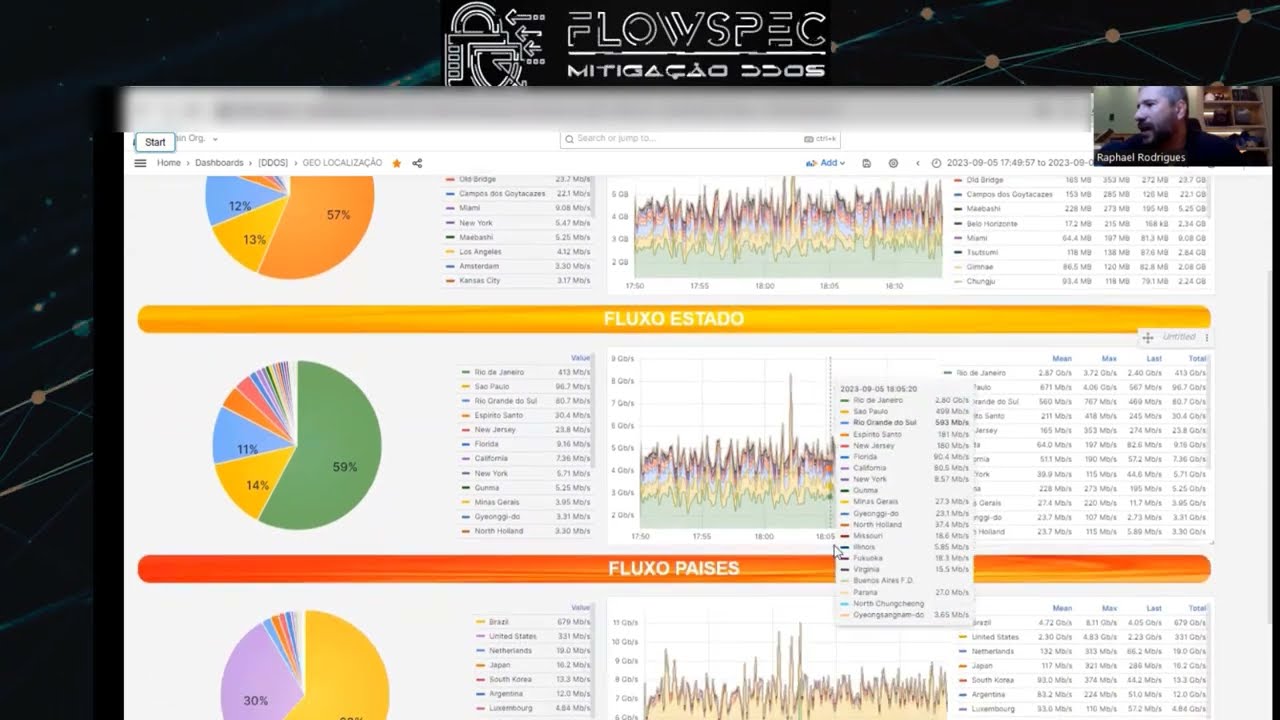This screenshot has width=1280, height=720.
Task: Open the Add dropdown in toolbar
Action: pos(825,163)
